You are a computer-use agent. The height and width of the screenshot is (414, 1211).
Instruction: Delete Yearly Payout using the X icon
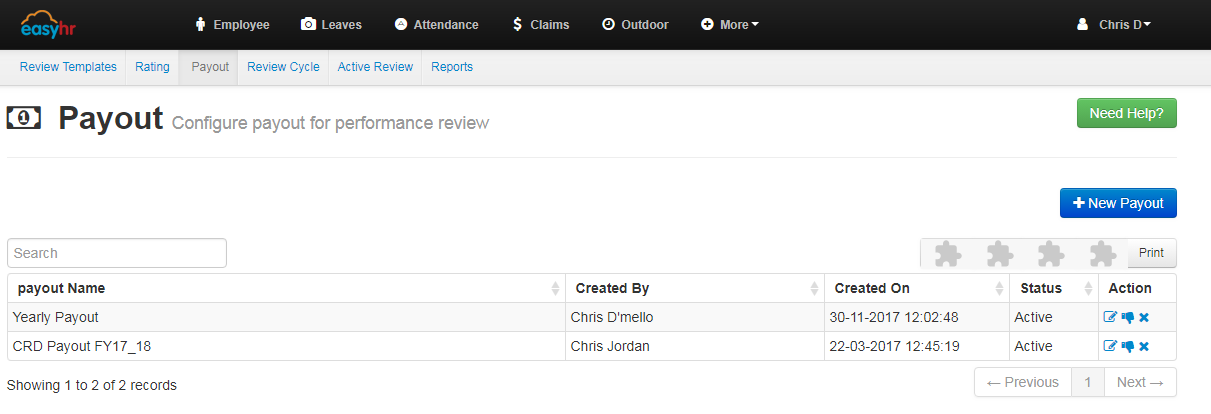coord(1144,317)
